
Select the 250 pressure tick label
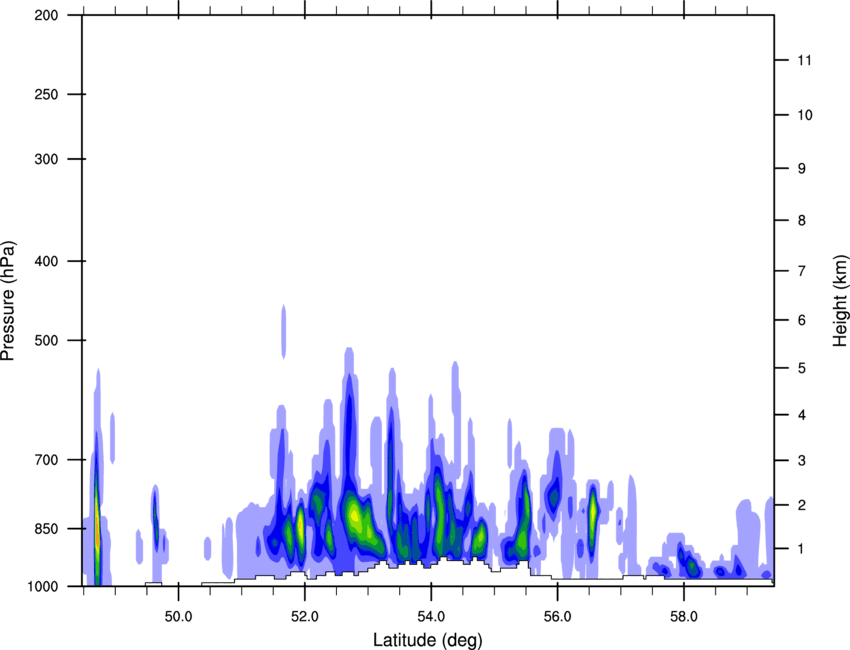click(x=46, y=94)
